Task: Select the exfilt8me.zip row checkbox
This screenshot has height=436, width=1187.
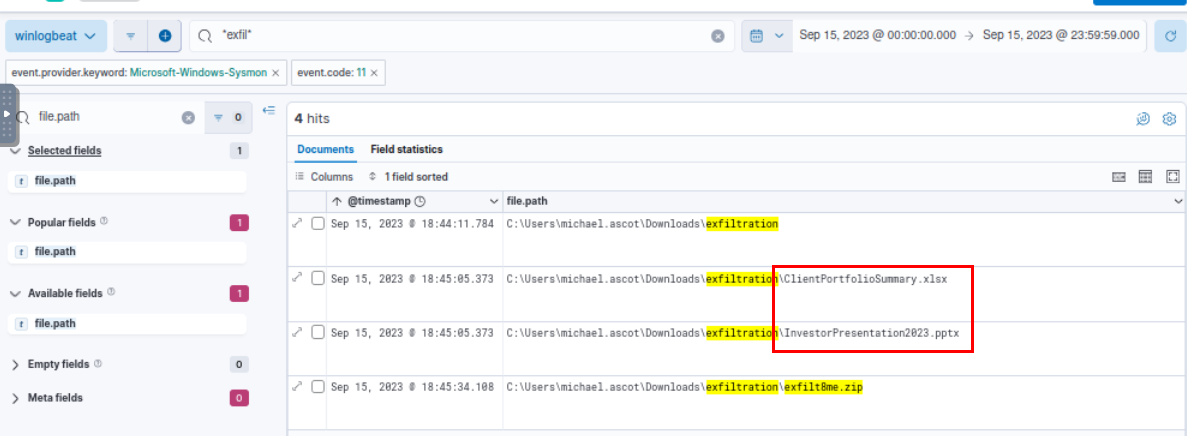Action: pyautogui.click(x=318, y=386)
